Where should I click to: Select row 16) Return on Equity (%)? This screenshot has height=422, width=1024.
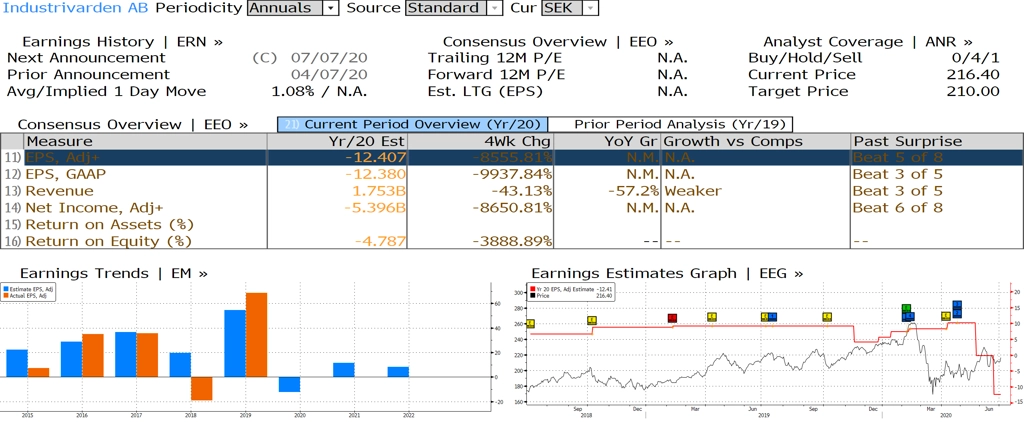tap(512, 241)
